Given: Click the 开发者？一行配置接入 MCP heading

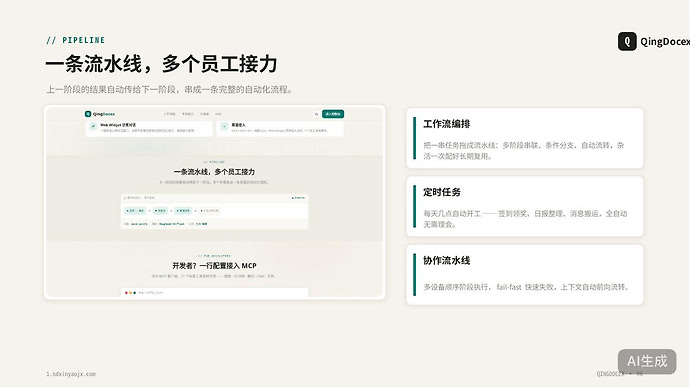Looking at the screenshot, I should tap(214, 265).
